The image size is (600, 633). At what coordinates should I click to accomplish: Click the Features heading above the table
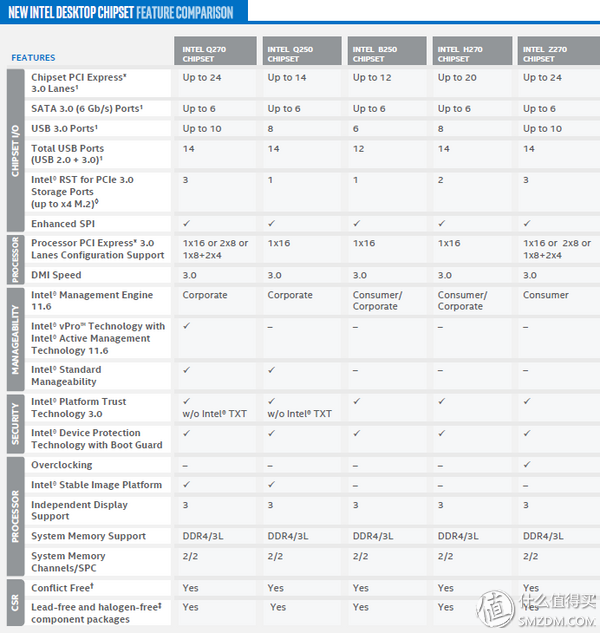(33, 58)
